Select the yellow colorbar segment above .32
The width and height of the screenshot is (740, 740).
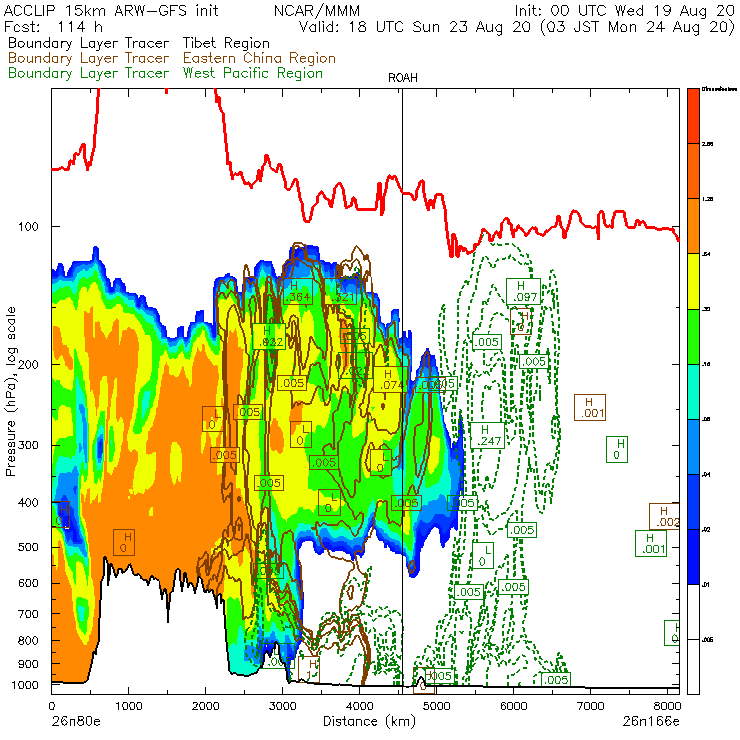click(x=693, y=281)
